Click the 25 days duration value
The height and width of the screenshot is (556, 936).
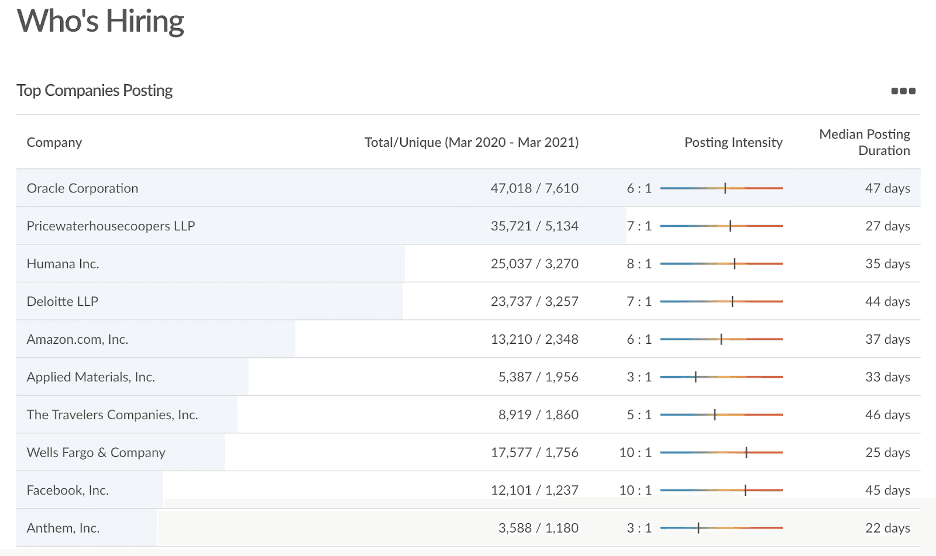tap(888, 452)
